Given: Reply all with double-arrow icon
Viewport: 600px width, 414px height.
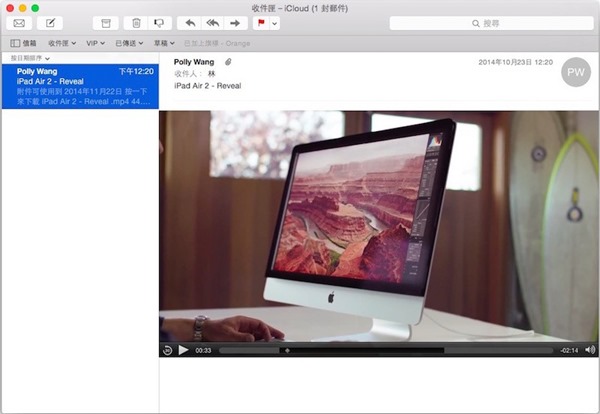Looking at the screenshot, I should pyautogui.click(x=213, y=23).
